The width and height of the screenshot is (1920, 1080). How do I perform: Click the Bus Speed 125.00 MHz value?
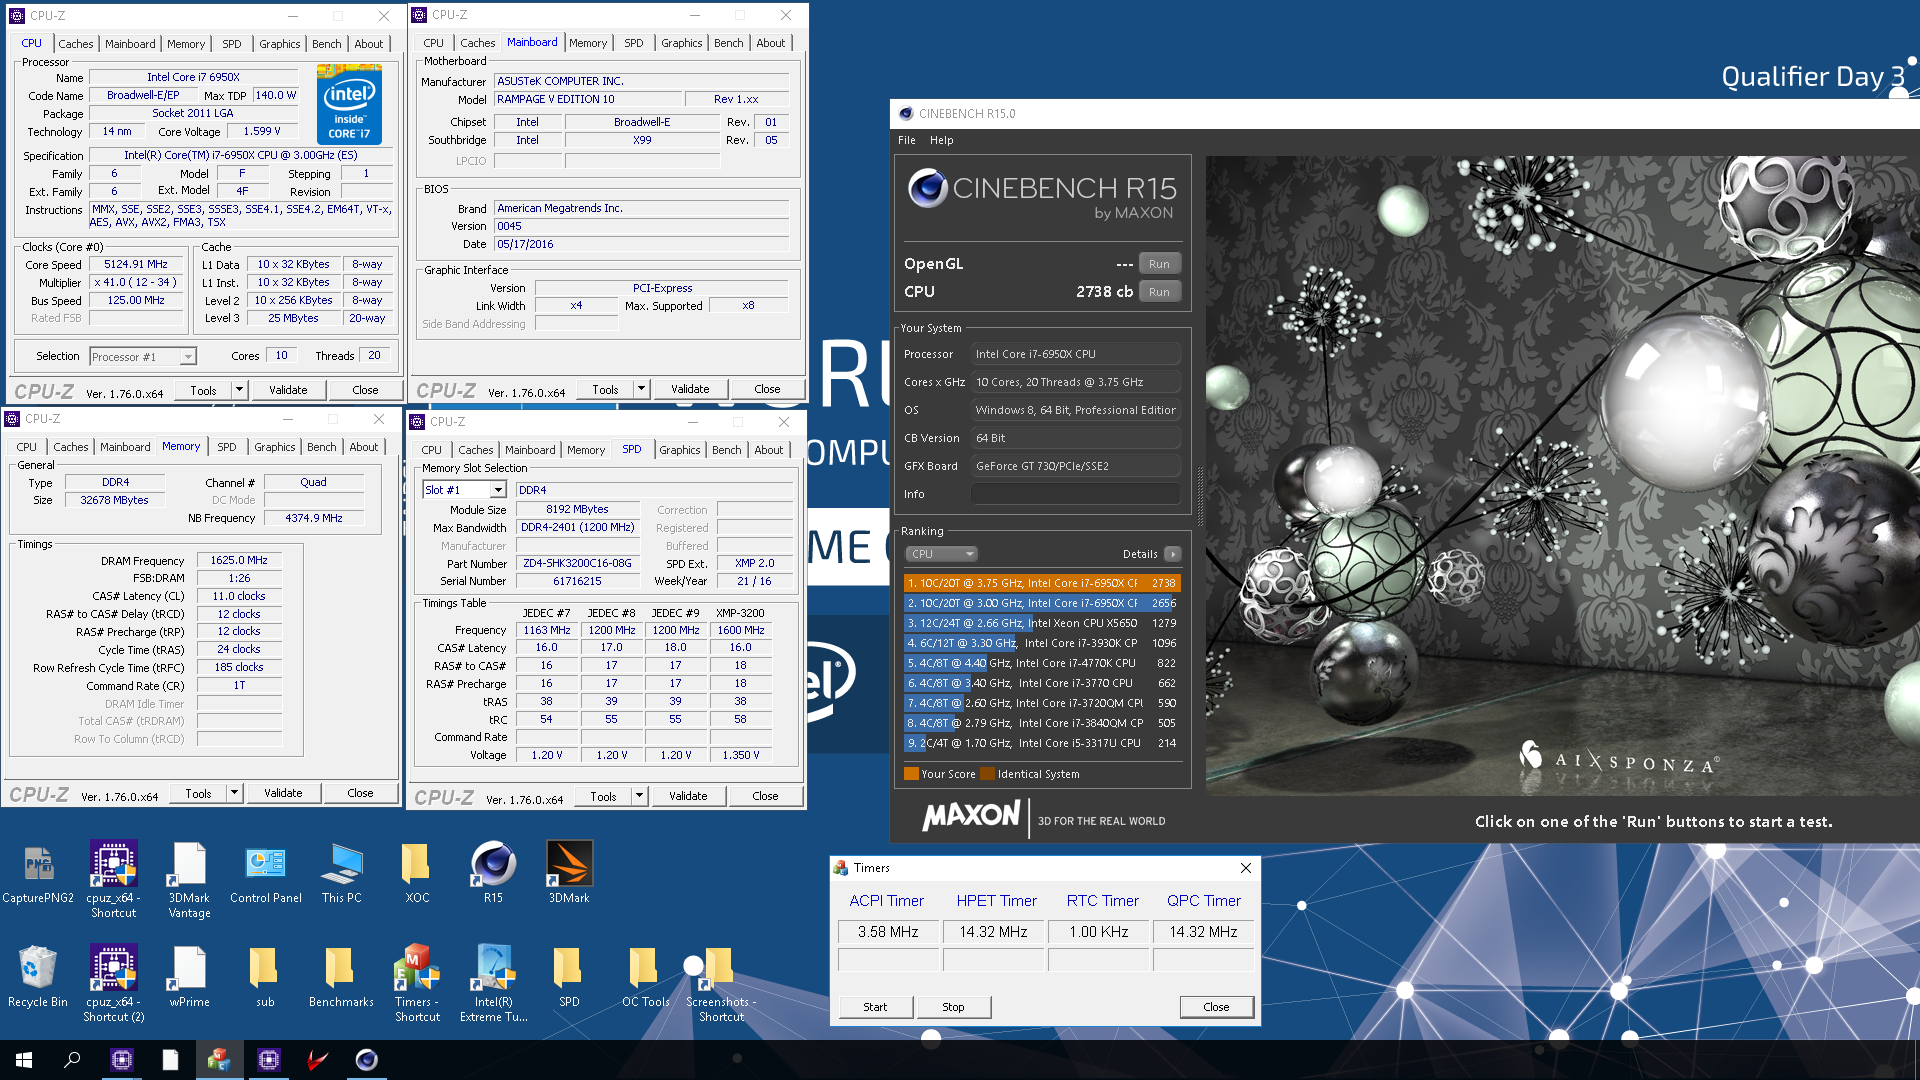pyautogui.click(x=135, y=300)
